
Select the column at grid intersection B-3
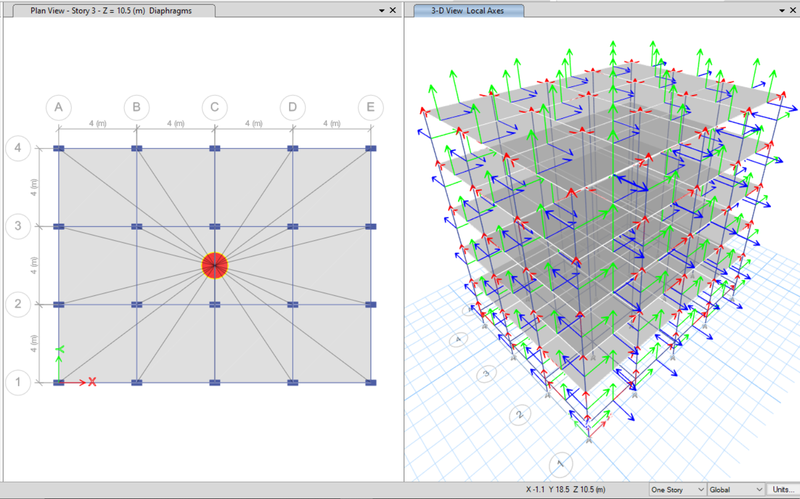coord(137,227)
